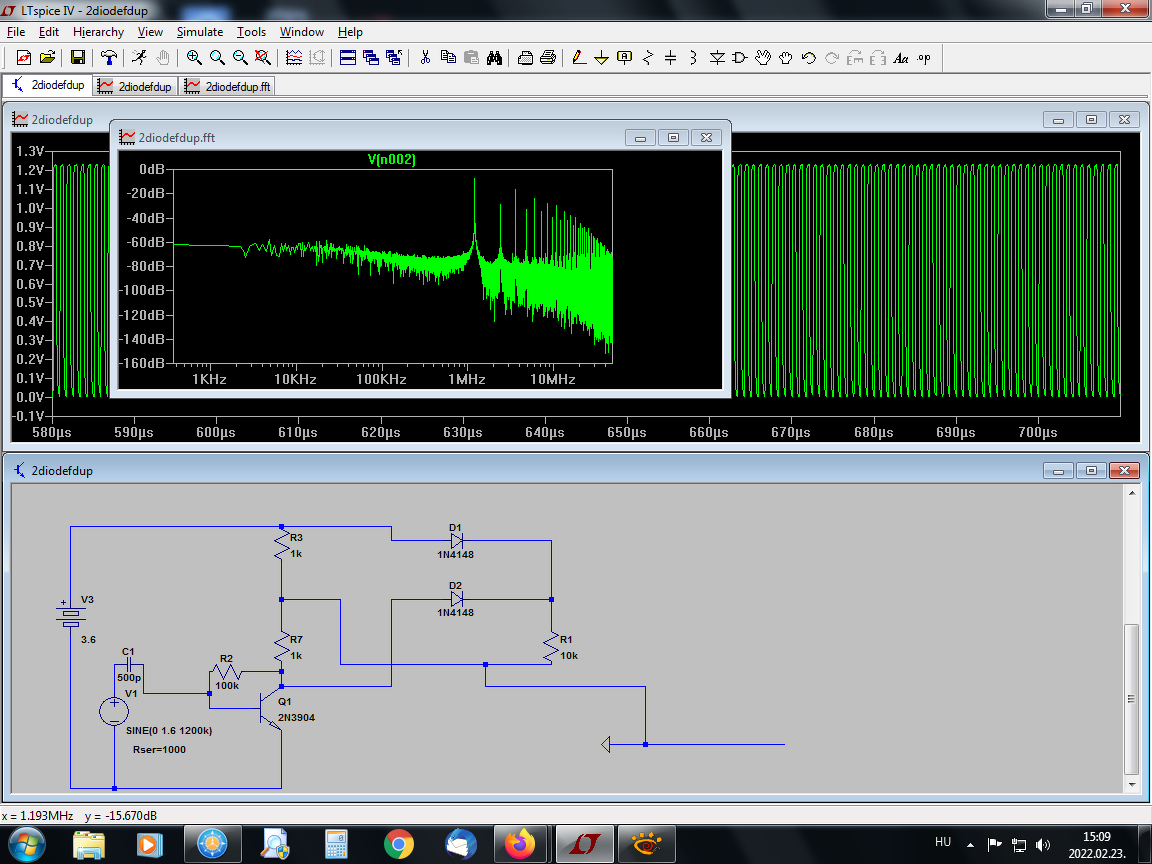Open the Simulate menu
The width and height of the screenshot is (1152, 864).
pyautogui.click(x=200, y=32)
